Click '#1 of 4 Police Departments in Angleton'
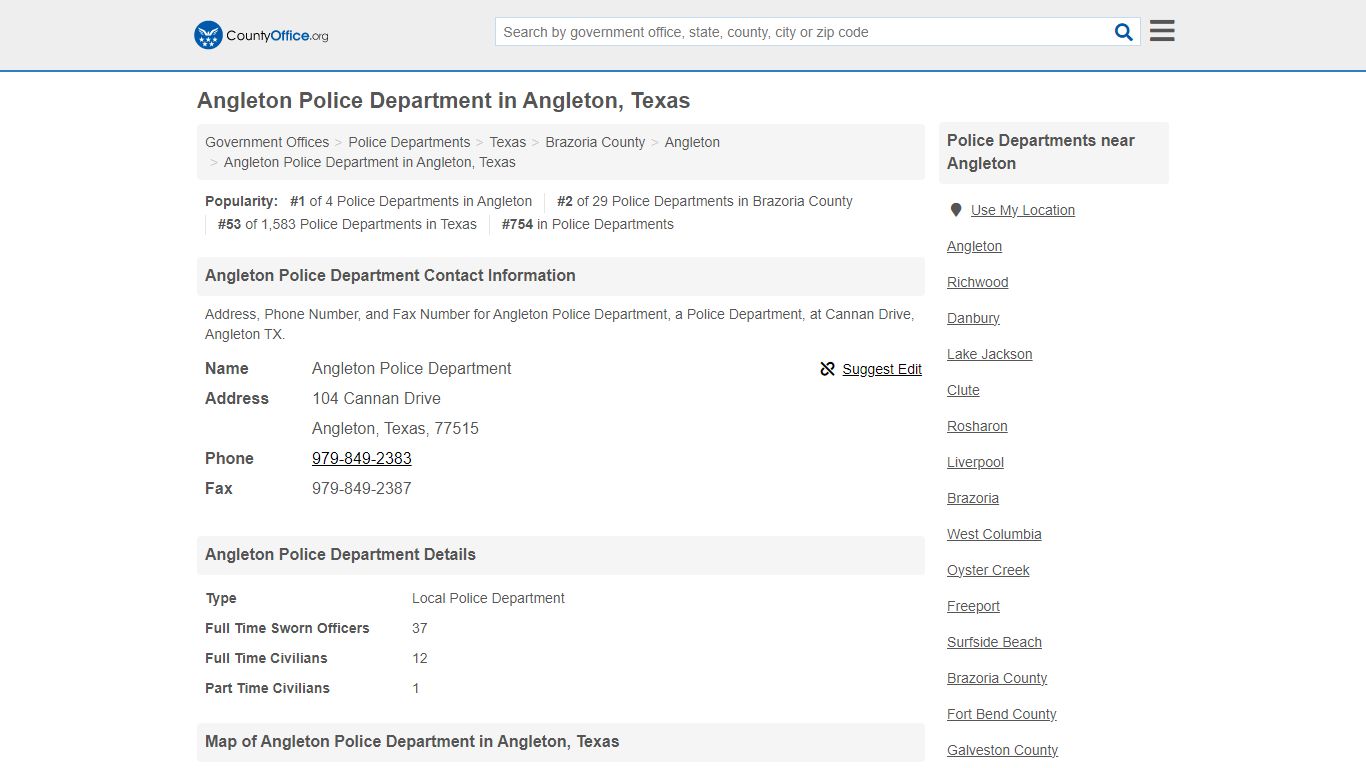This screenshot has height=768, width=1366. [x=411, y=201]
